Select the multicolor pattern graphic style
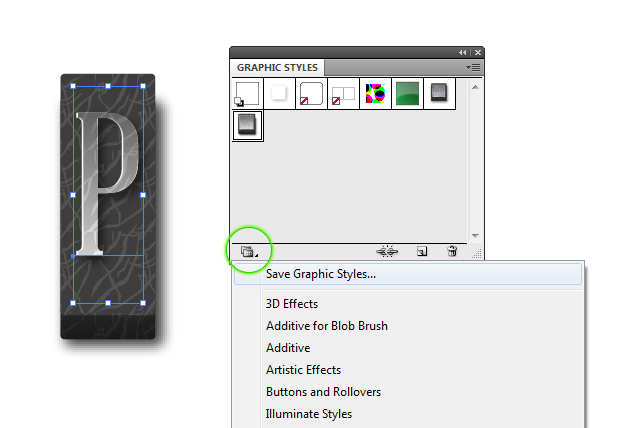This screenshot has width=630, height=428. pos(375,94)
